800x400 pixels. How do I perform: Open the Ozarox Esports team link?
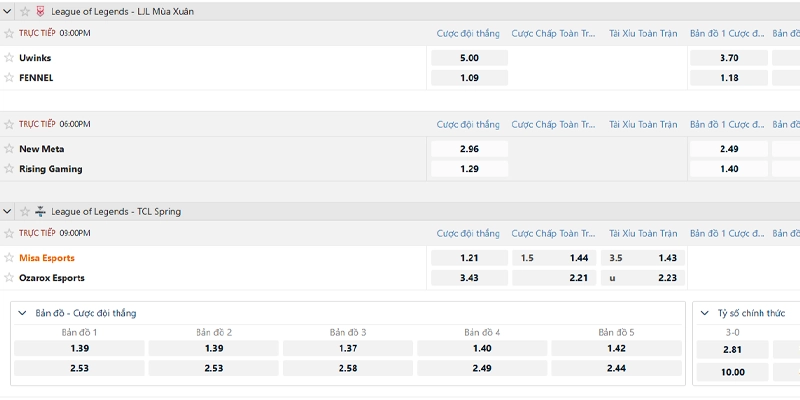click(52, 278)
